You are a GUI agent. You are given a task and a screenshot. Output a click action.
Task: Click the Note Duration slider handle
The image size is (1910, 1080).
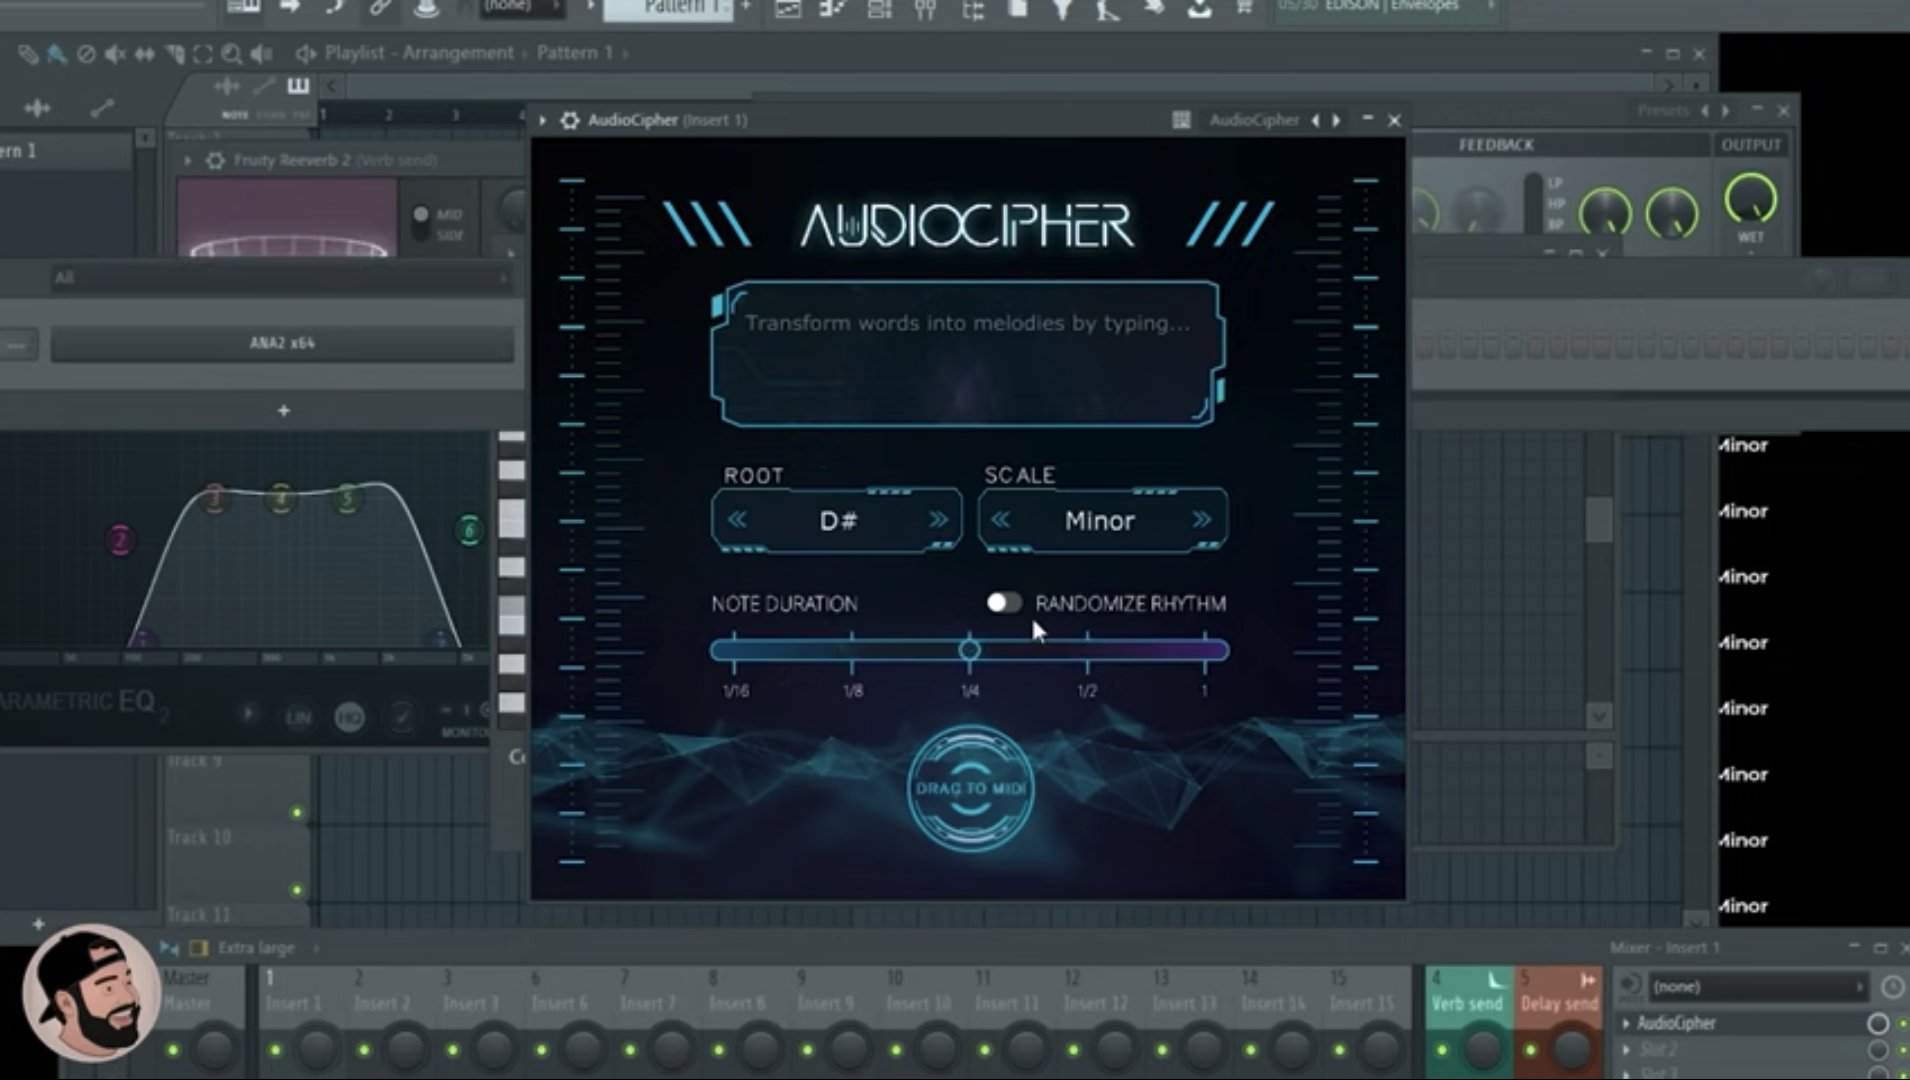point(969,649)
